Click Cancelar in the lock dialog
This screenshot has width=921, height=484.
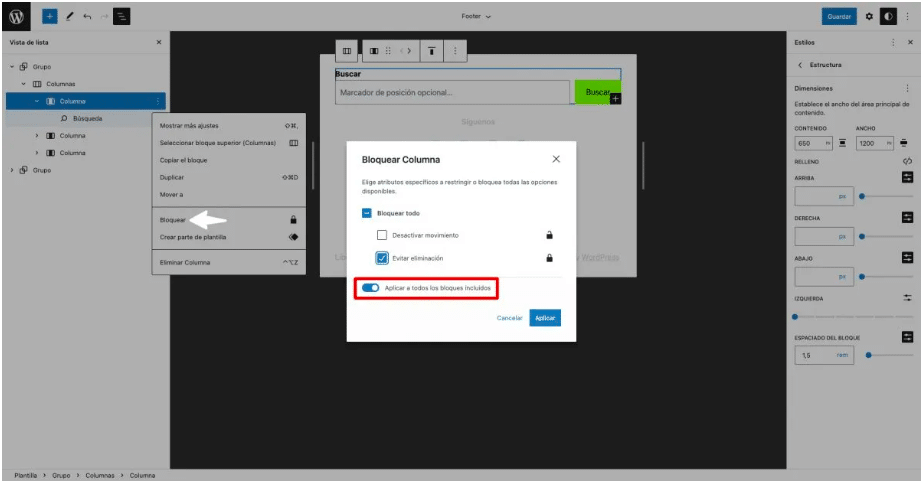tap(509, 318)
